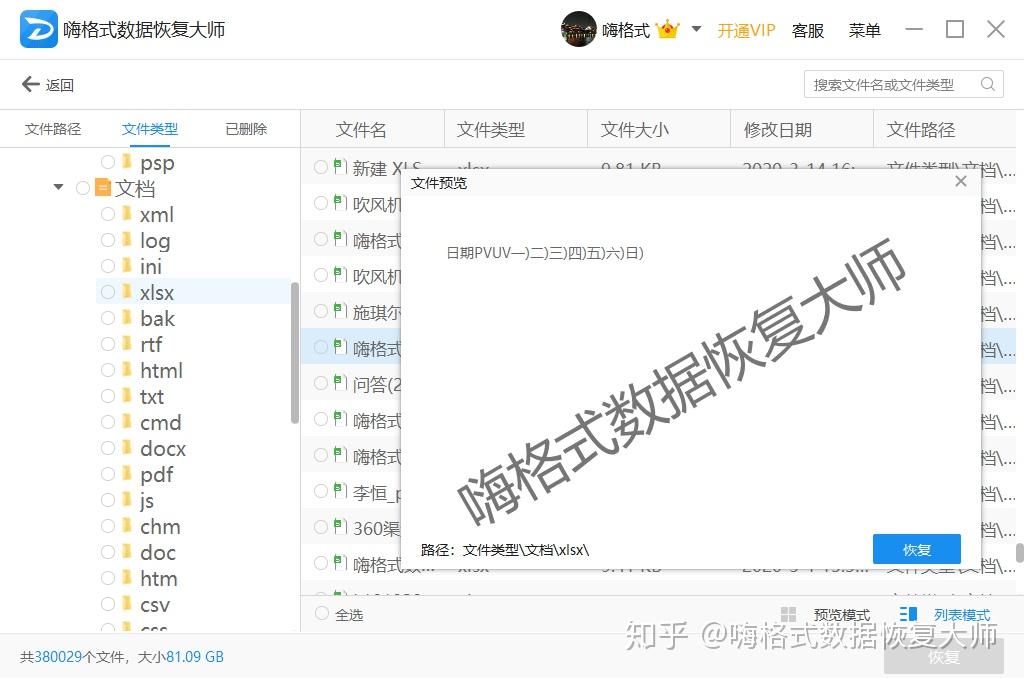This screenshot has width=1024, height=678.
Task: Switch to the 文件类型 tab
Action: point(150,129)
